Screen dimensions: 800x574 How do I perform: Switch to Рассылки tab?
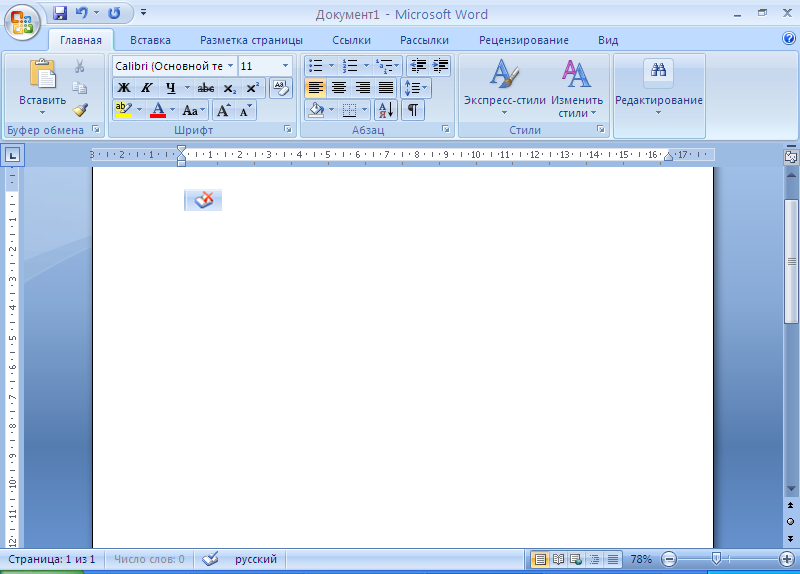[x=424, y=40]
